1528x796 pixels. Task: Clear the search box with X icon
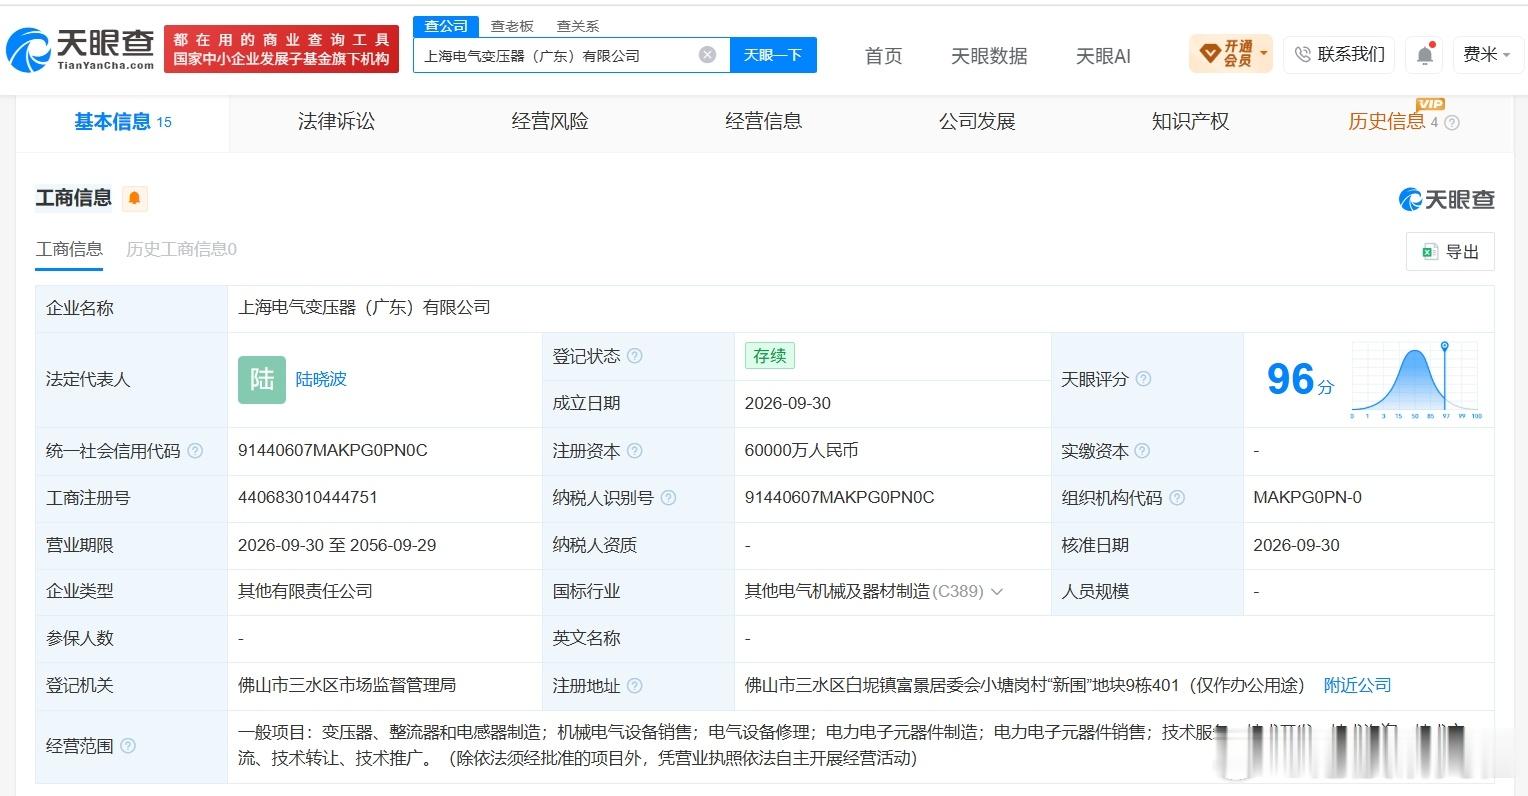[707, 55]
